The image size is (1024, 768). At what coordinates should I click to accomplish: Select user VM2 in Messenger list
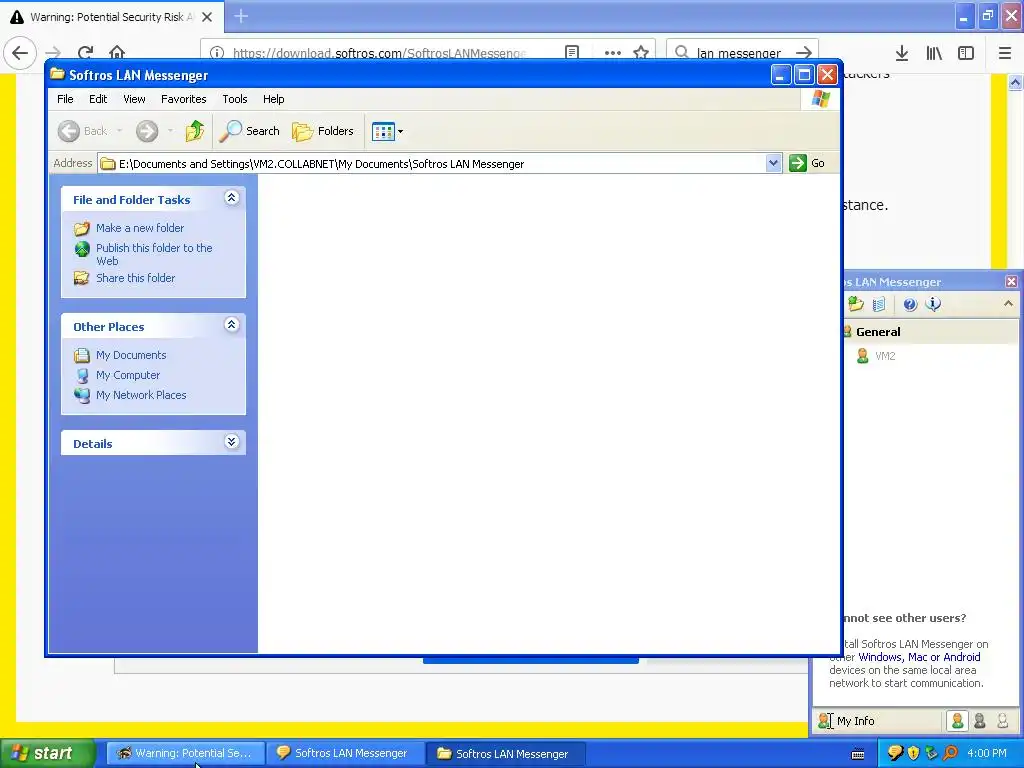pyautogui.click(x=885, y=356)
